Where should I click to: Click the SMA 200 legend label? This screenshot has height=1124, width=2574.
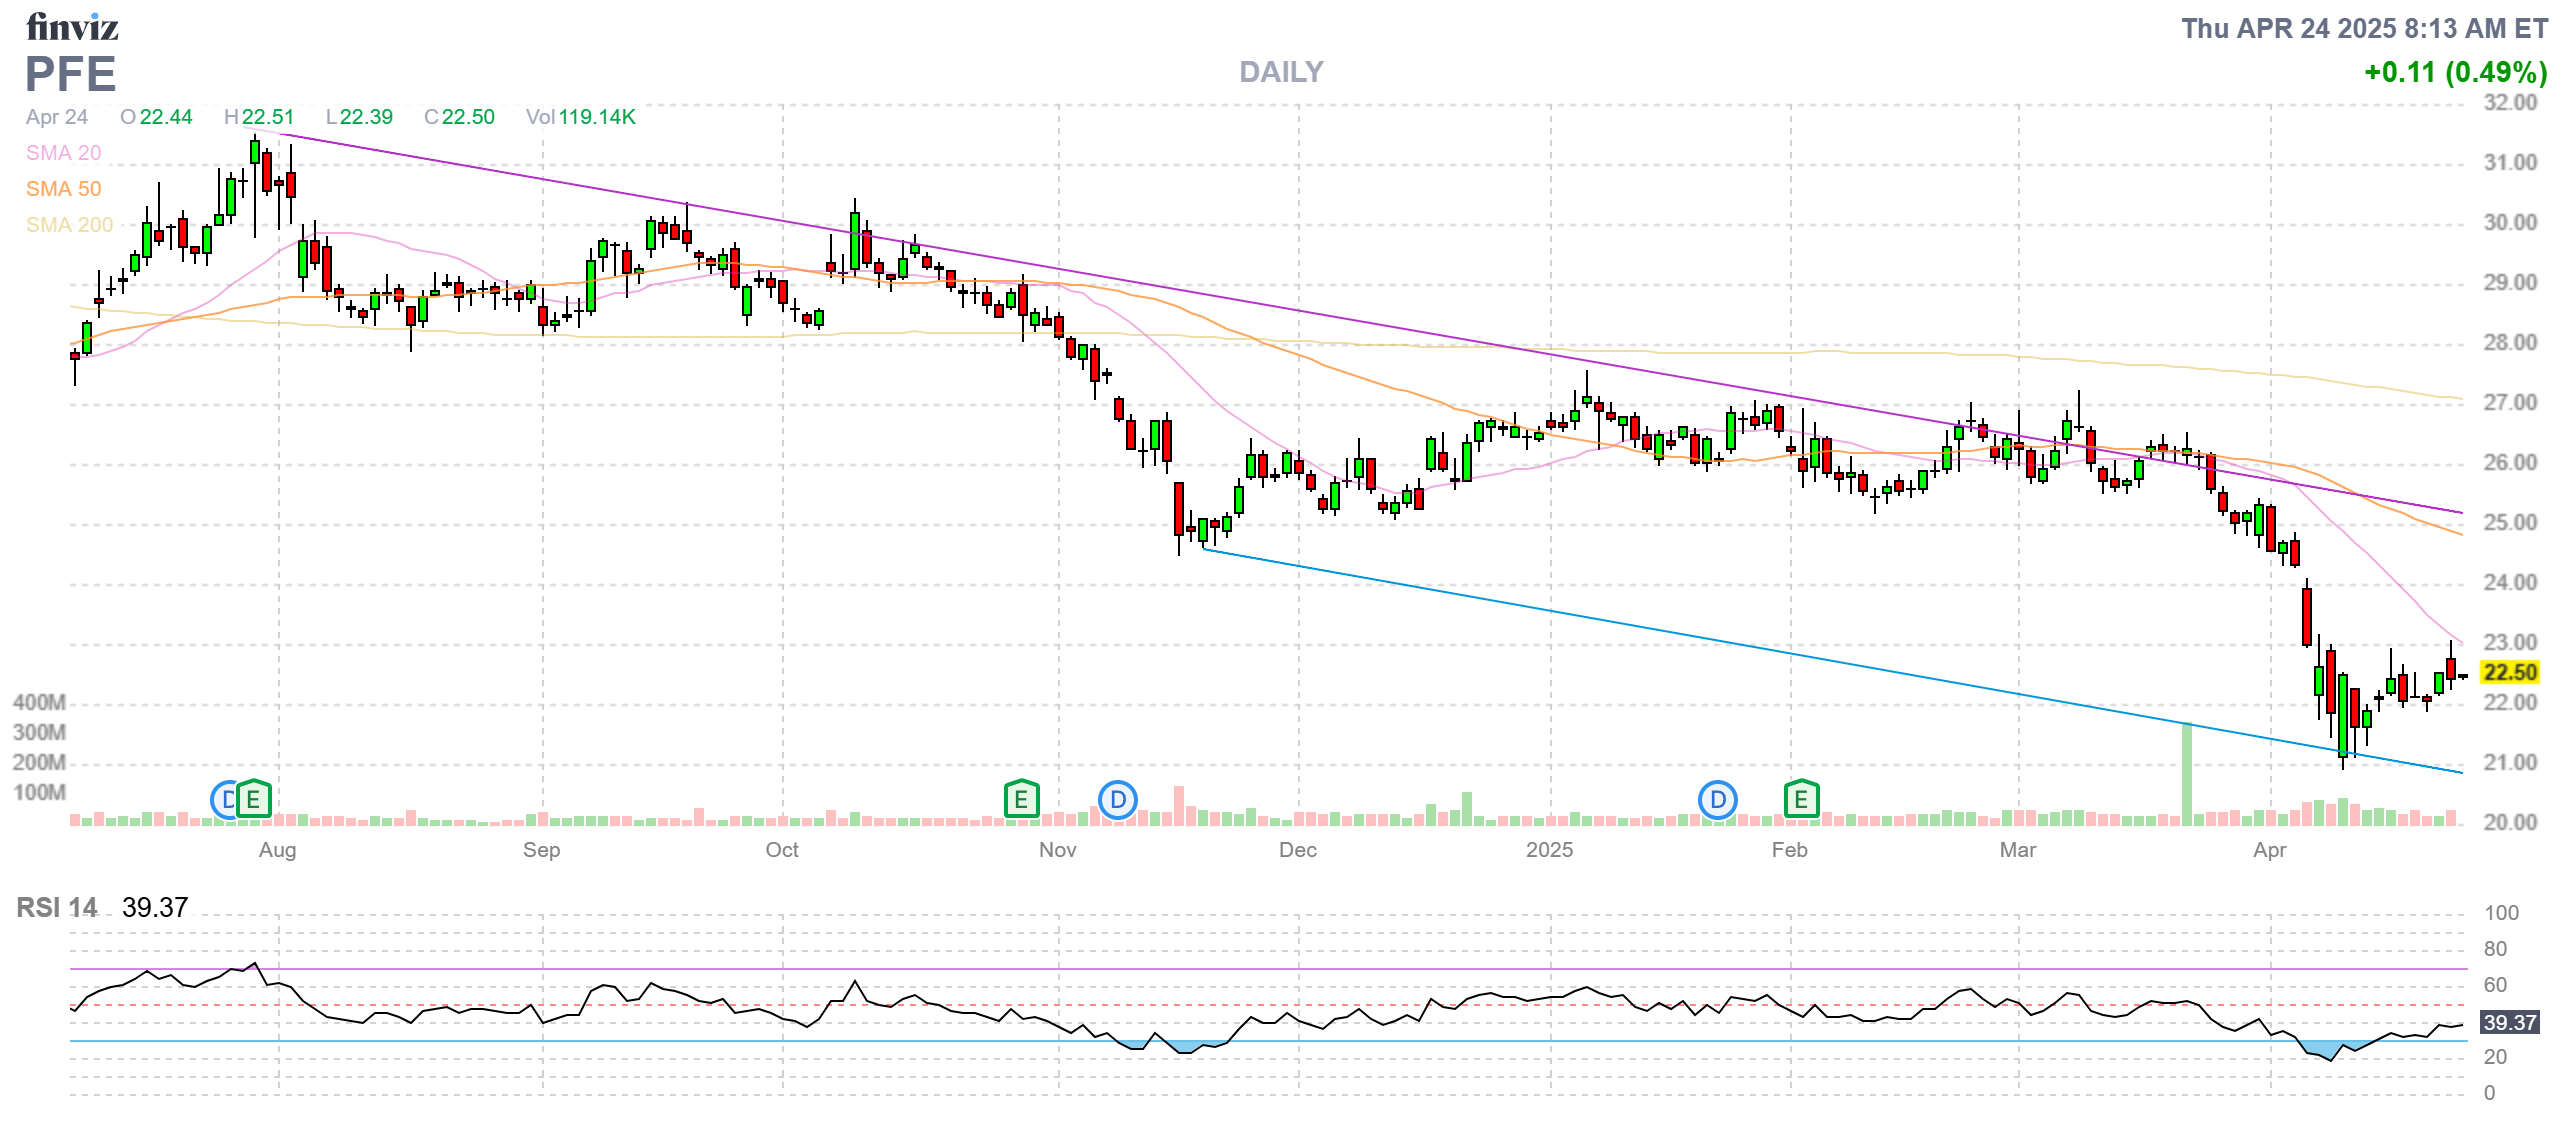click(69, 225)
